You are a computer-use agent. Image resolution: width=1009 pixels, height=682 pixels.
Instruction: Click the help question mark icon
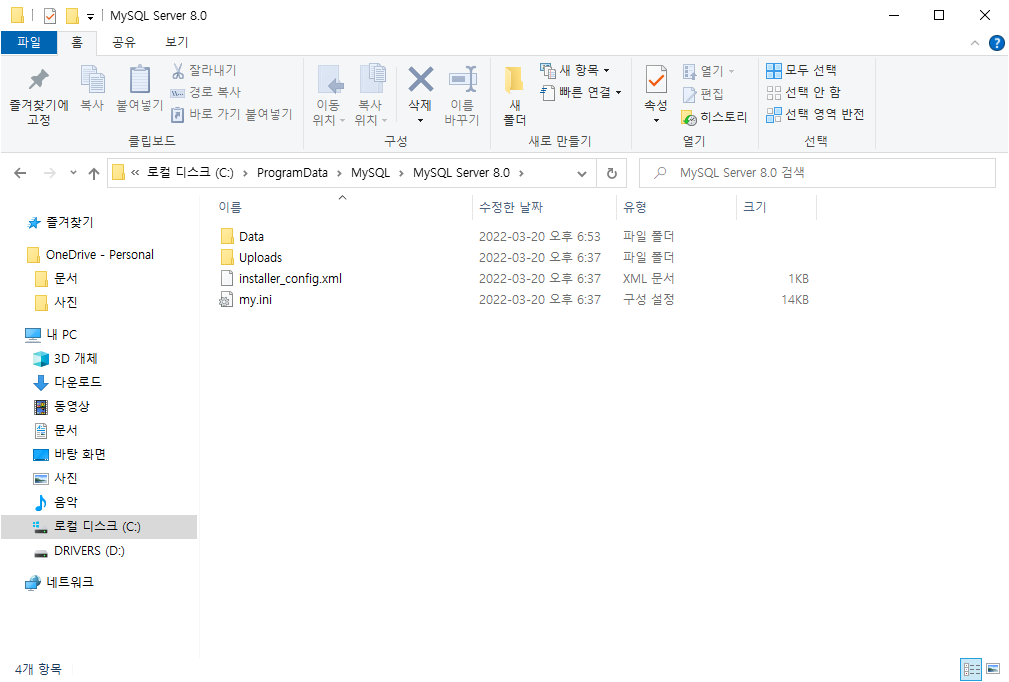coord(996,43)
